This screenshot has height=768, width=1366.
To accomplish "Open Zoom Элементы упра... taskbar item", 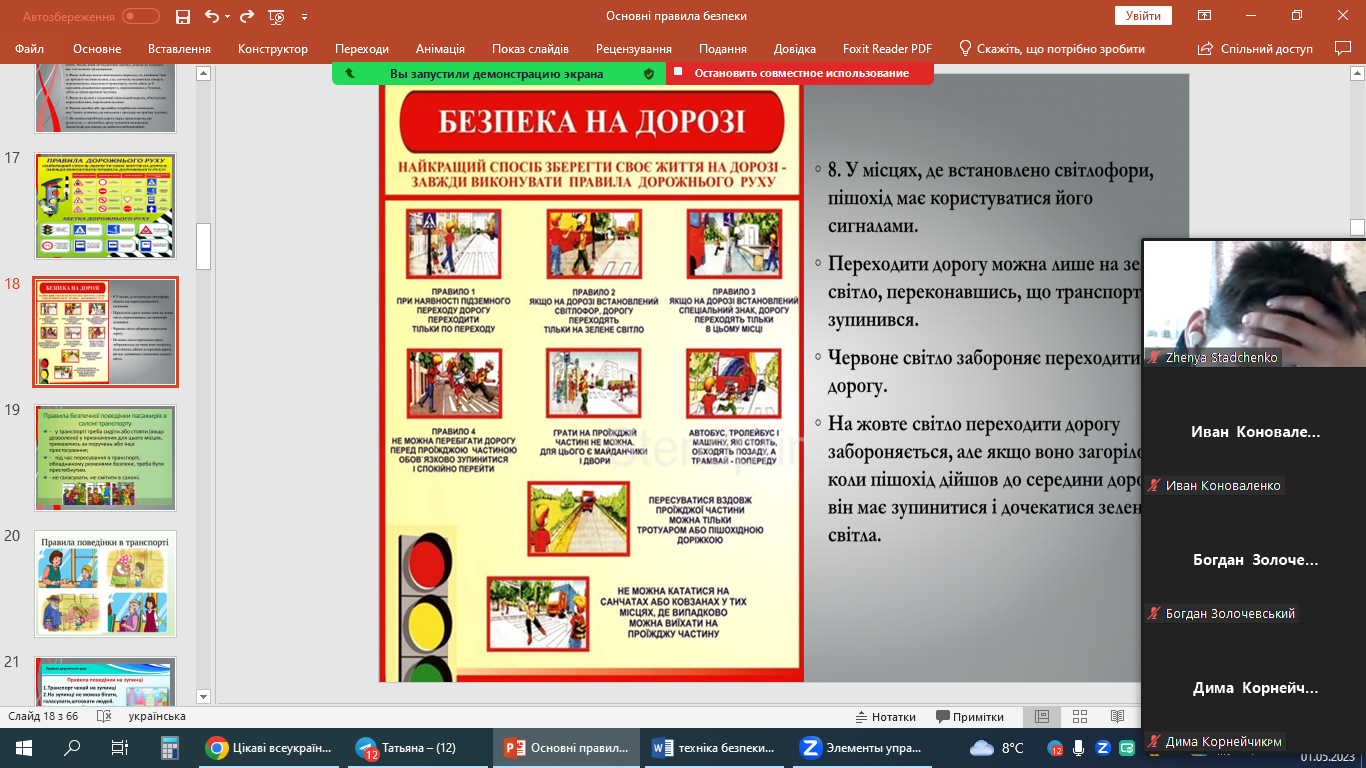I will (x=864, y=747).
